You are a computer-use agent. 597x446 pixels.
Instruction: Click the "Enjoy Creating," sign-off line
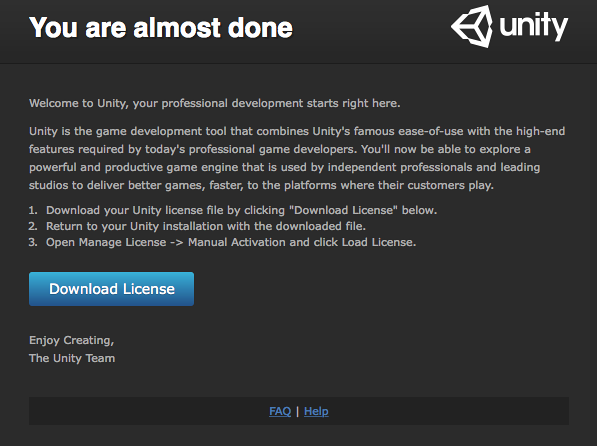72,340
